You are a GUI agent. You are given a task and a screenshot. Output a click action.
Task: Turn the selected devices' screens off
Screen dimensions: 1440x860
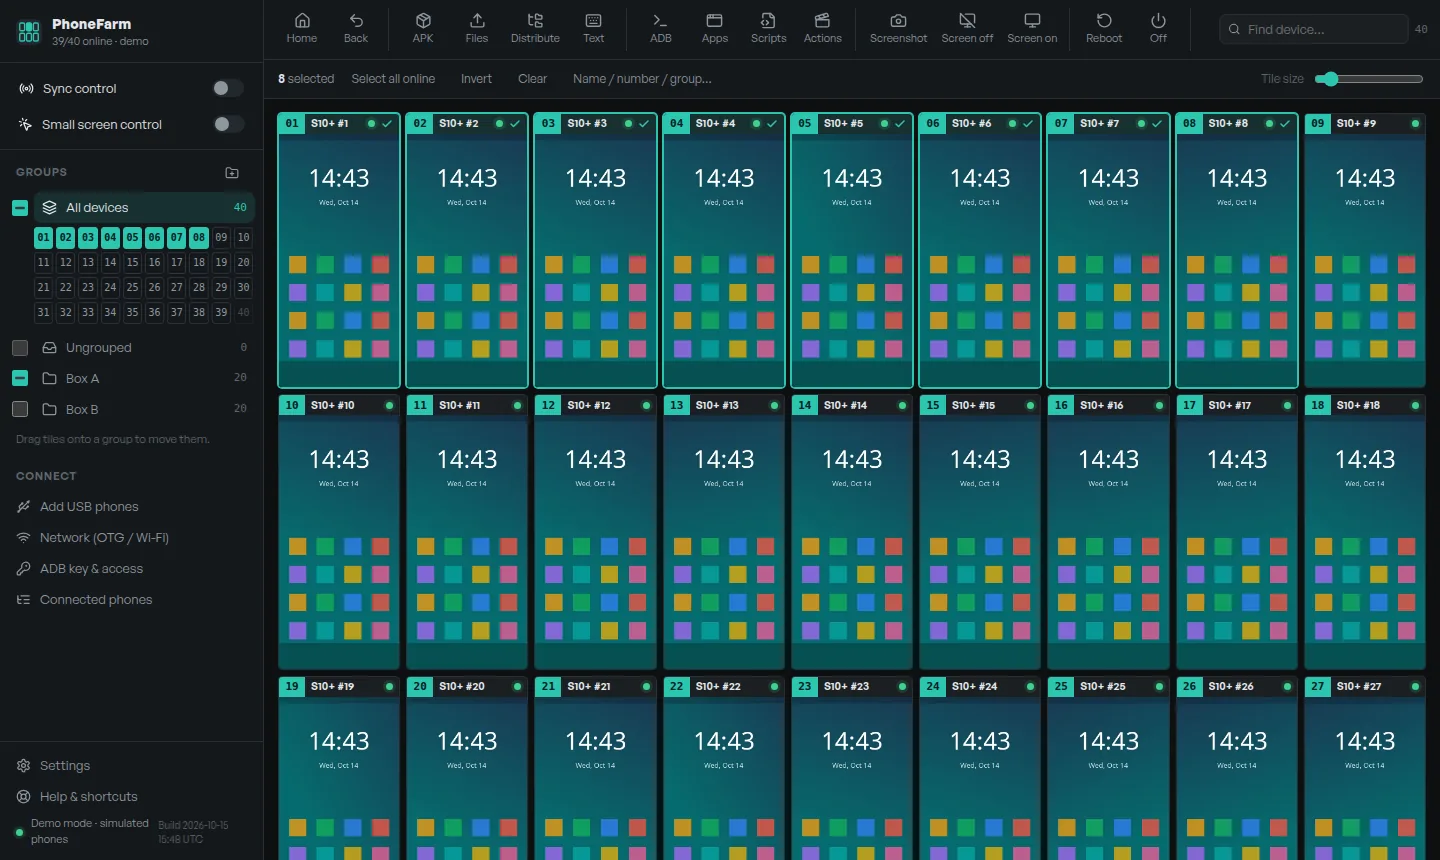click(x=967, y=29)
